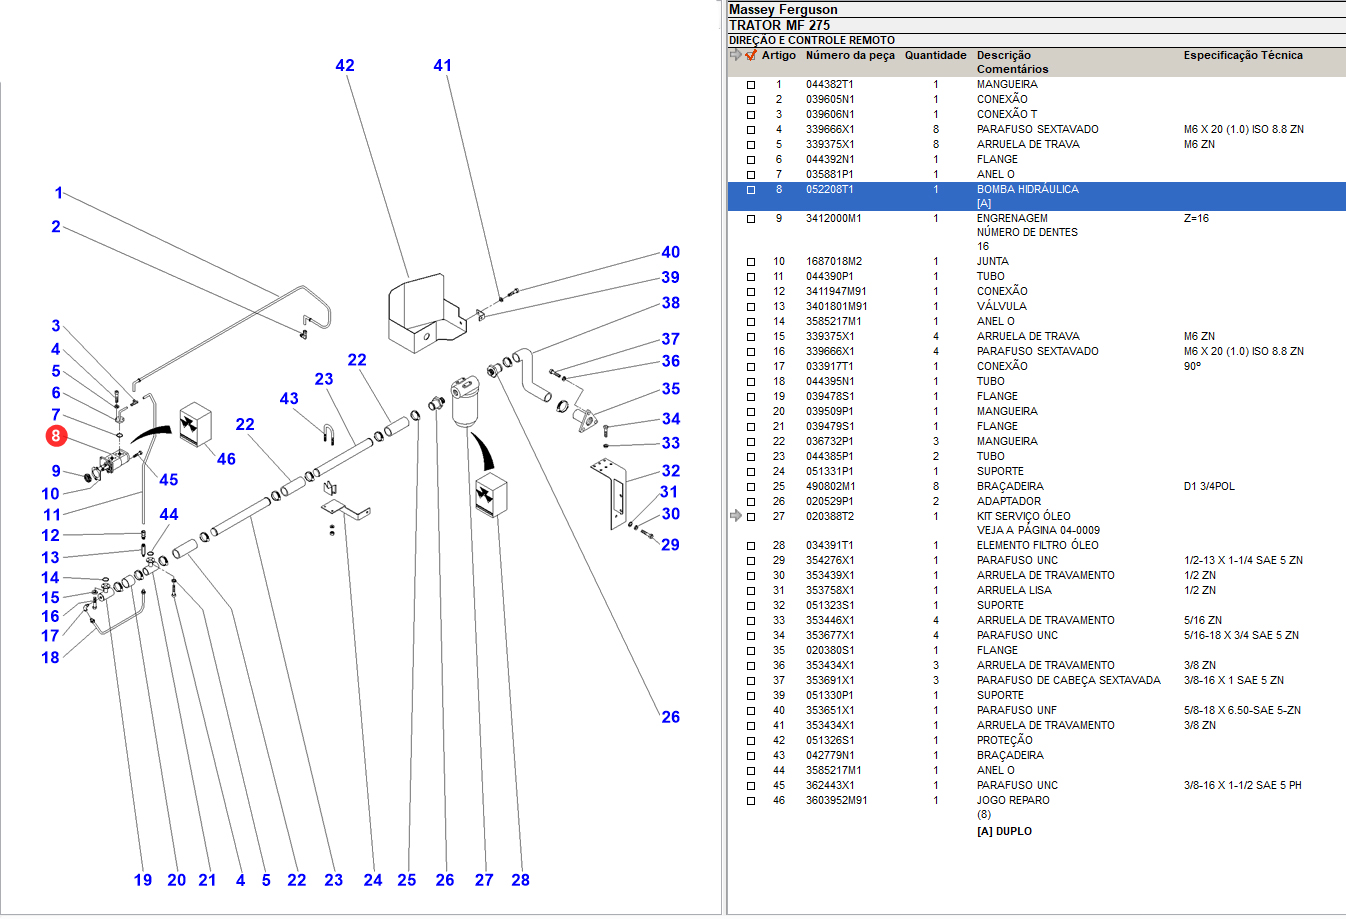Select callout number 42 on the diagram

[x=345, y=66]
